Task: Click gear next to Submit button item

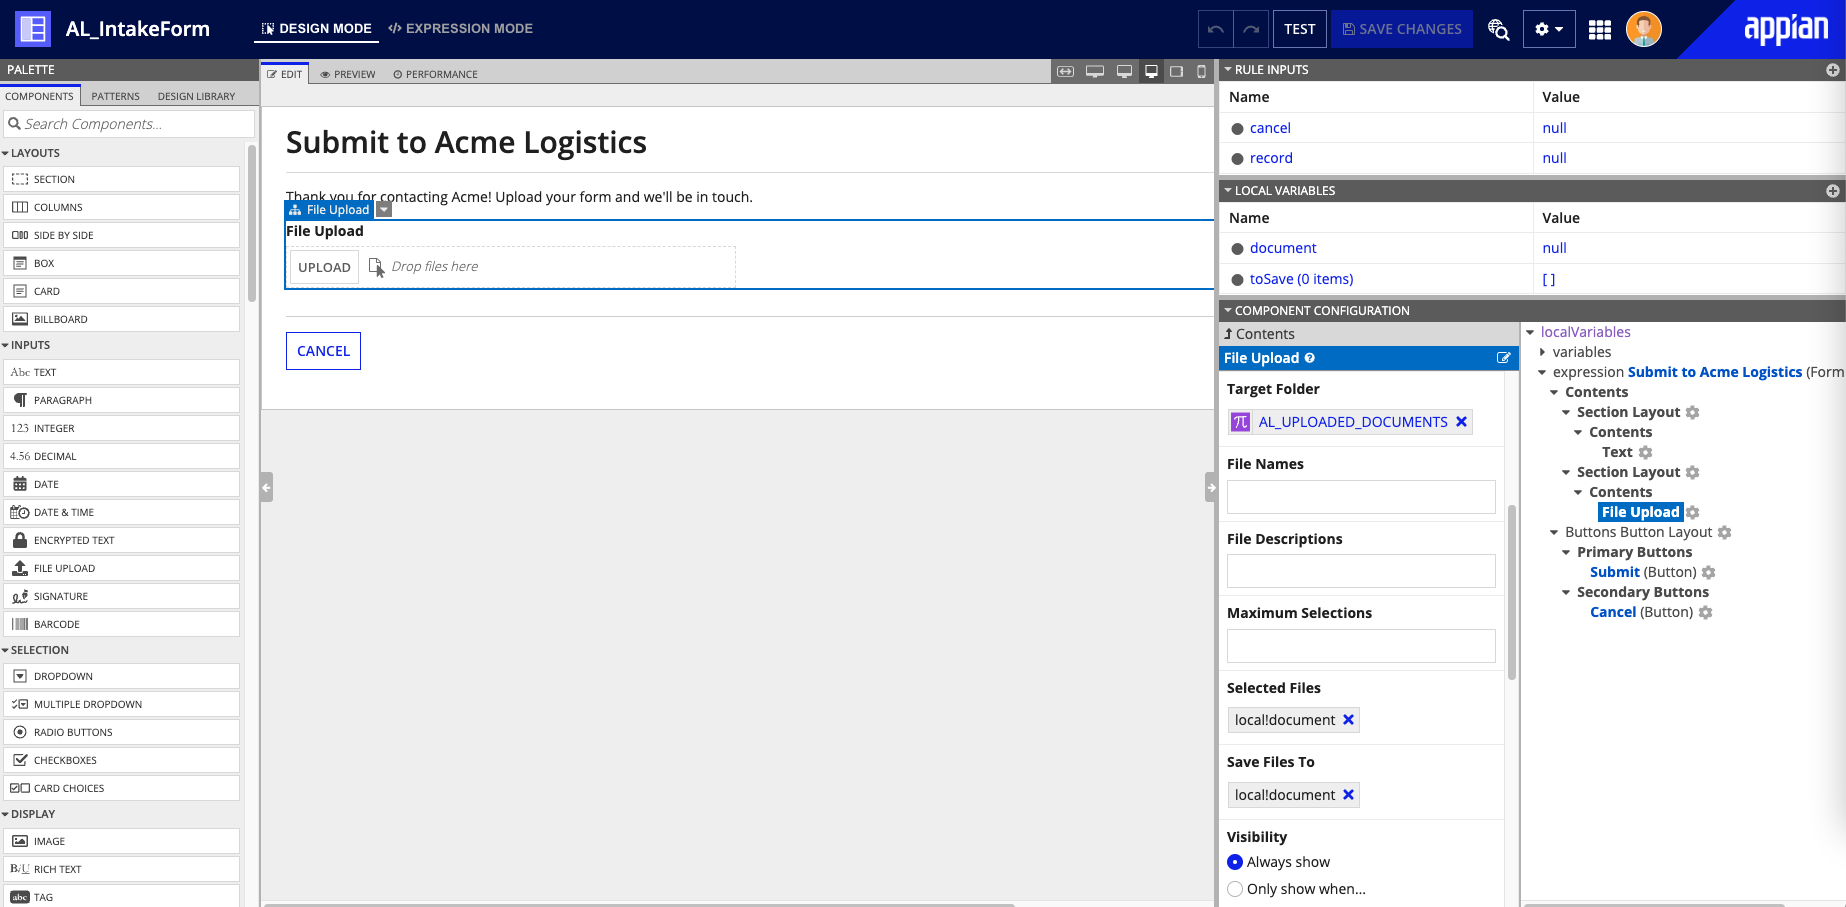Action: [1709, 572]
